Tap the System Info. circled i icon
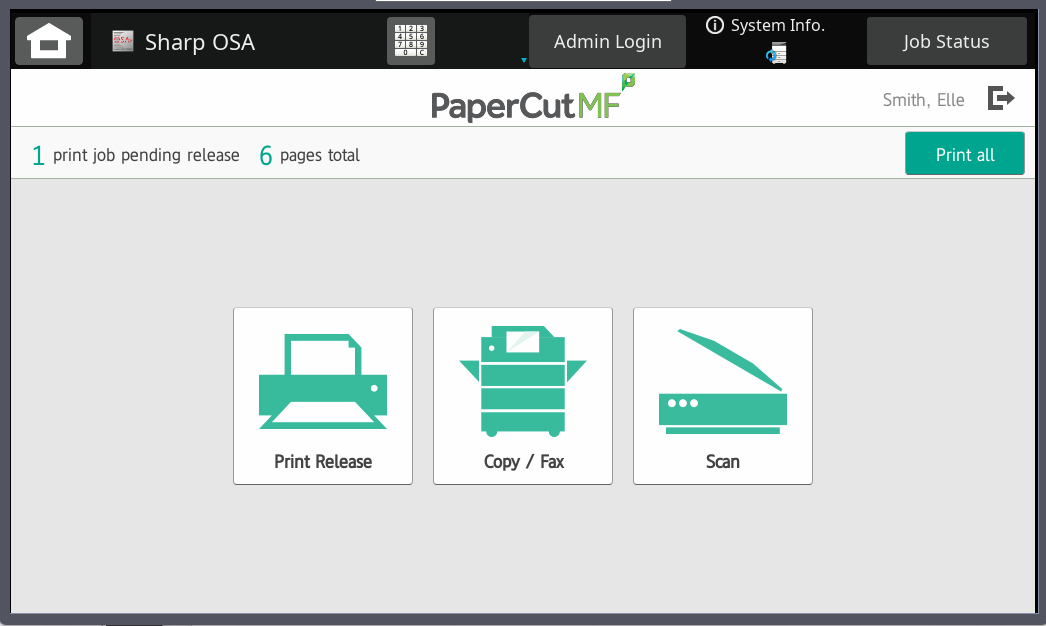This screenshot has width=1046, height=626. point(714,25)
